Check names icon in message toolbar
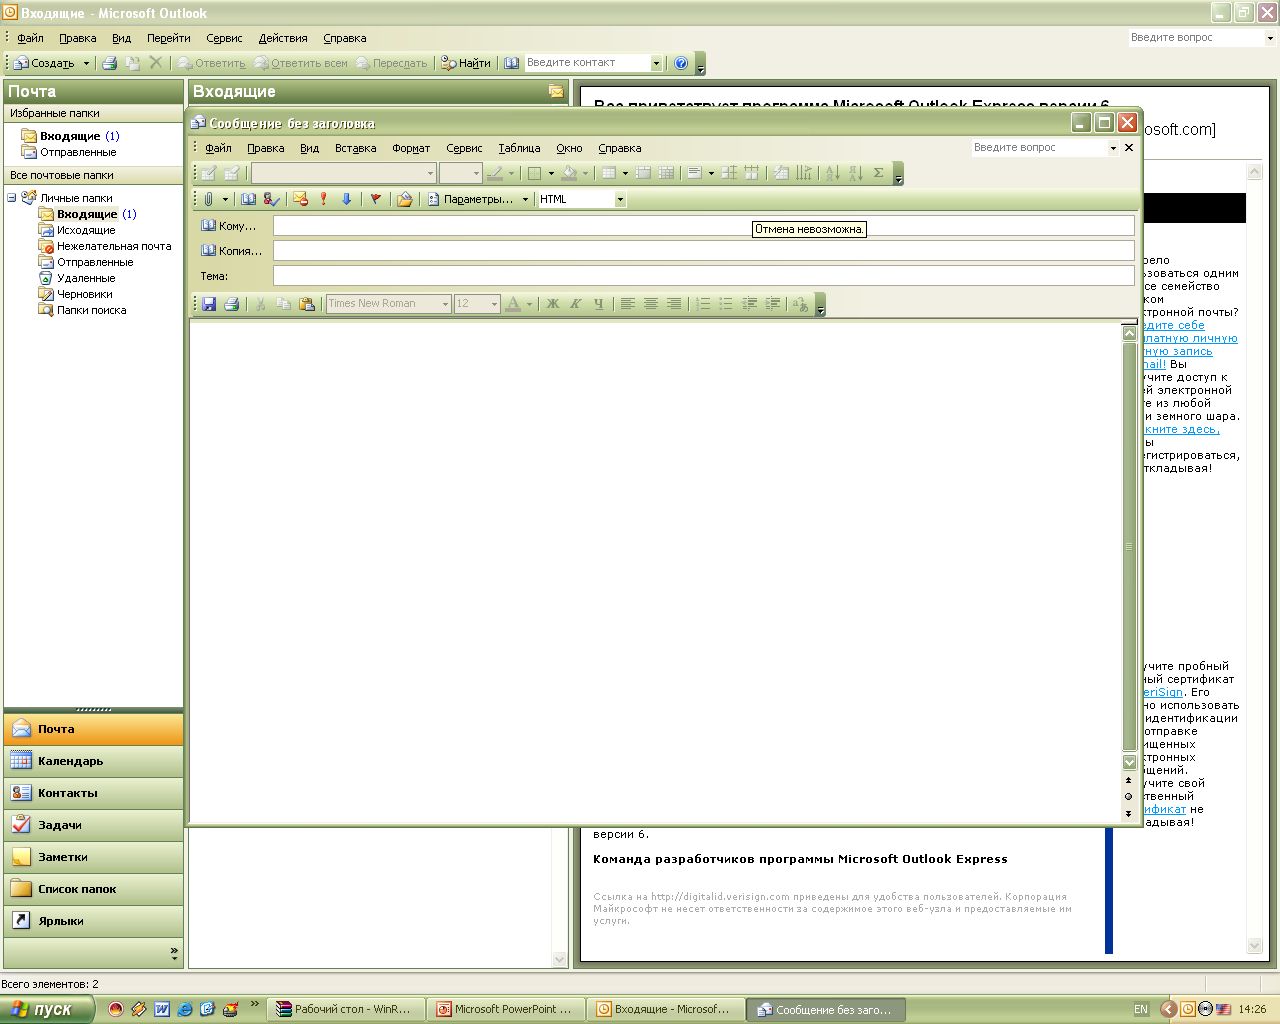 [271, 199]
